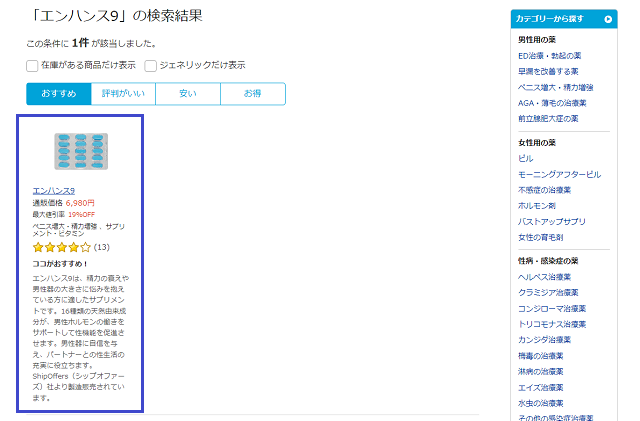Open AGA・薄毛の治療薬 category
This screenshot has height=421, width=640.
pyautogui.click(x=552, y=103)
